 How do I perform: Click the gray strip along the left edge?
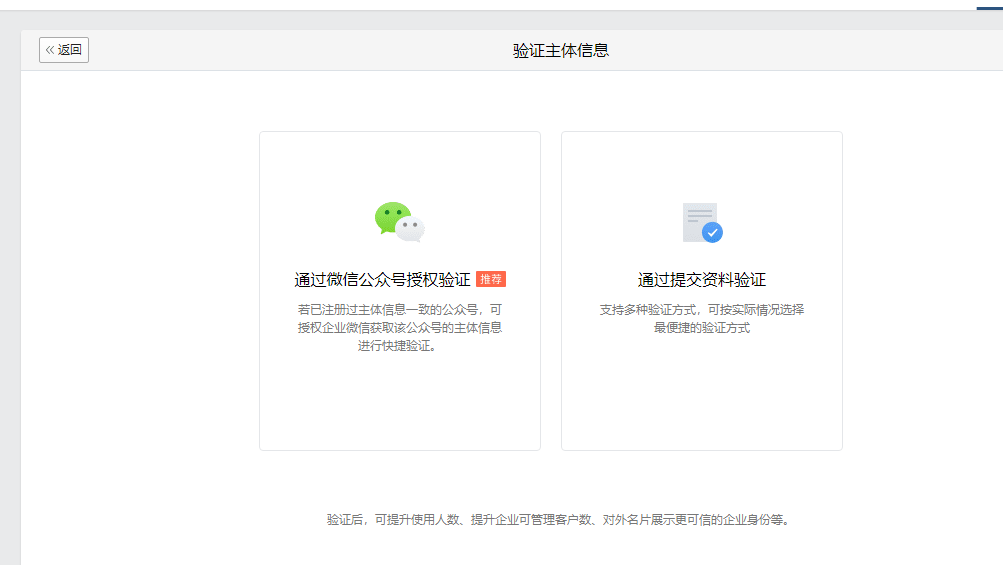[x=10, y=300]
